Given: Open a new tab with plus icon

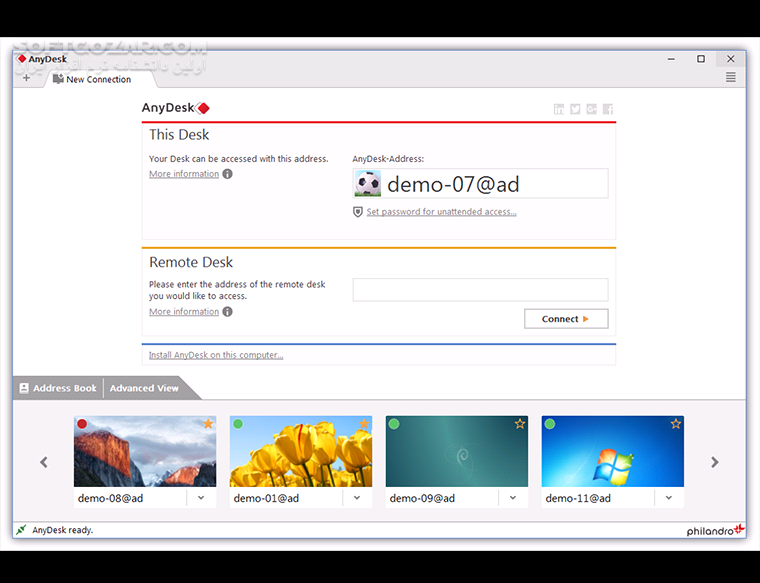Looking at the screenshot, I should (x=26, y=78).
